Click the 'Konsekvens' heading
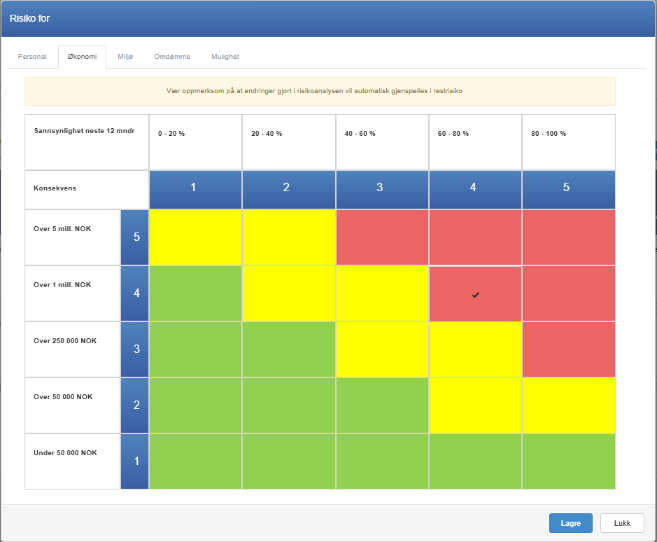 55,188
